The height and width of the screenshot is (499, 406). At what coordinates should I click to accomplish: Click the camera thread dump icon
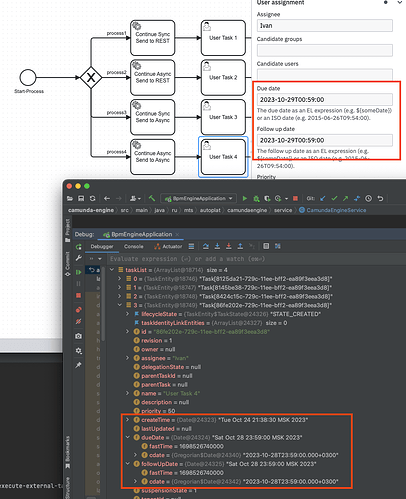(x=78, y=336)
